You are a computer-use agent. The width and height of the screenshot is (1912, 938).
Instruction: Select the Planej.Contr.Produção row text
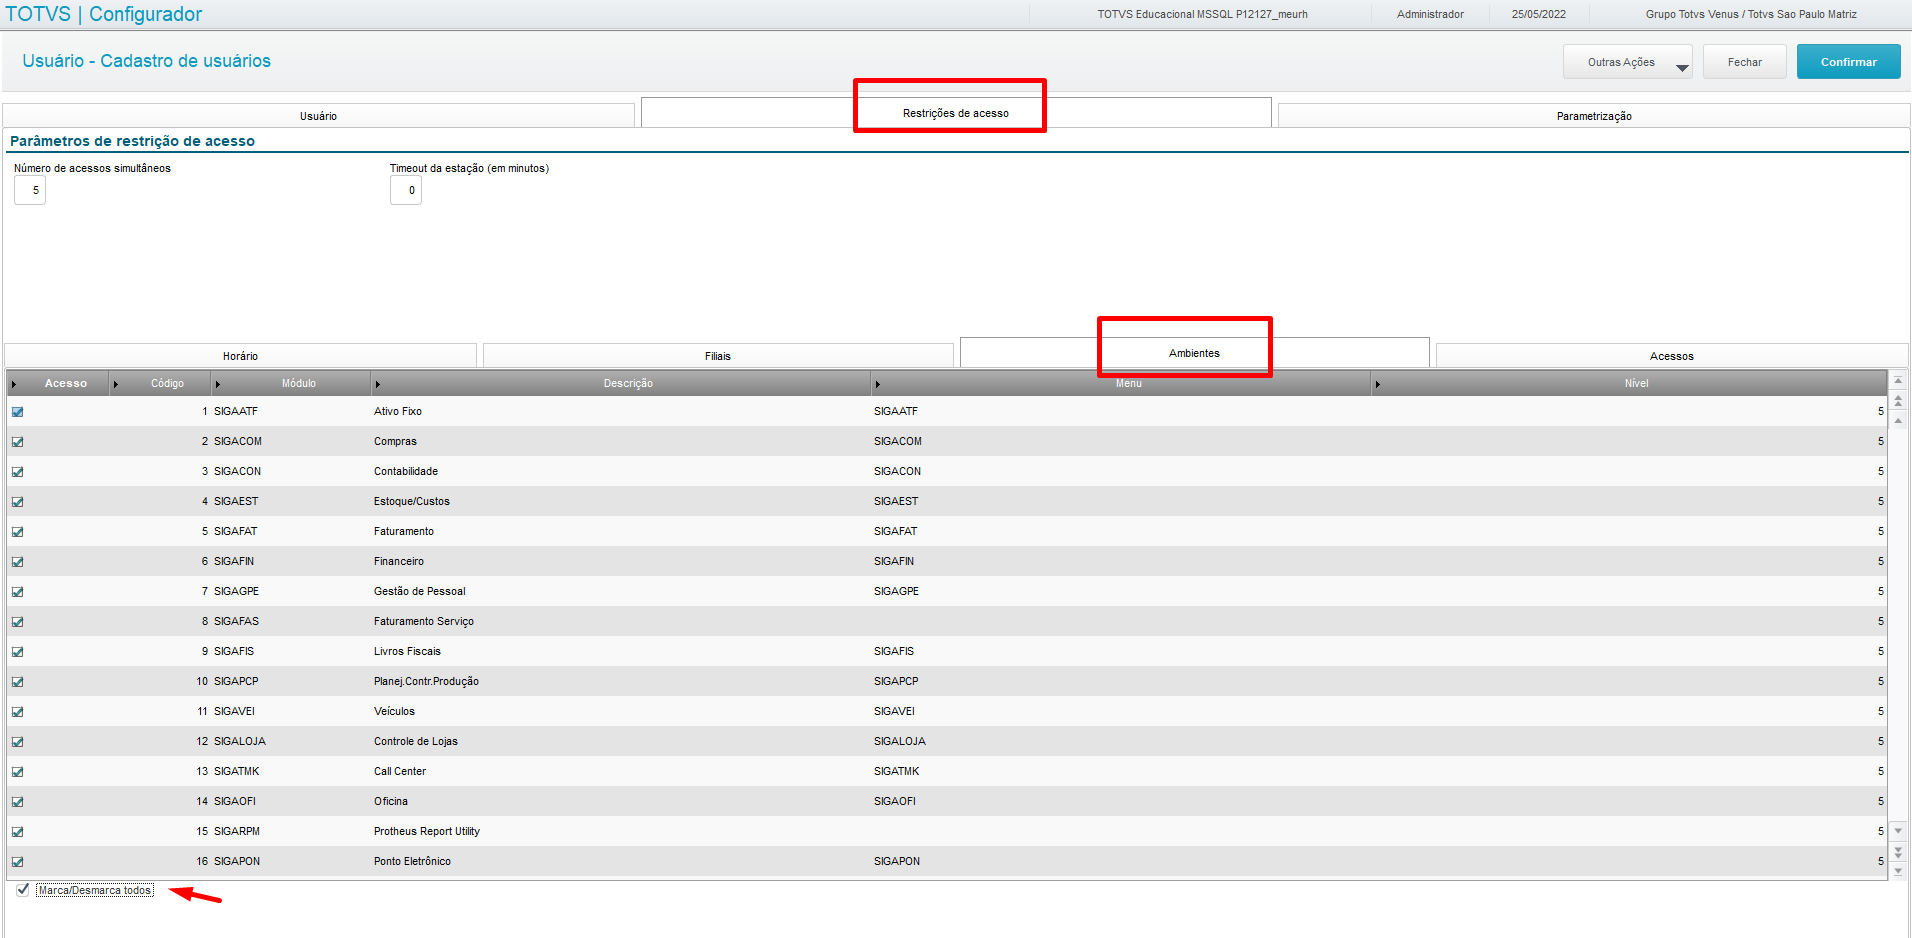pyautogui.click(x=426, y=681)
